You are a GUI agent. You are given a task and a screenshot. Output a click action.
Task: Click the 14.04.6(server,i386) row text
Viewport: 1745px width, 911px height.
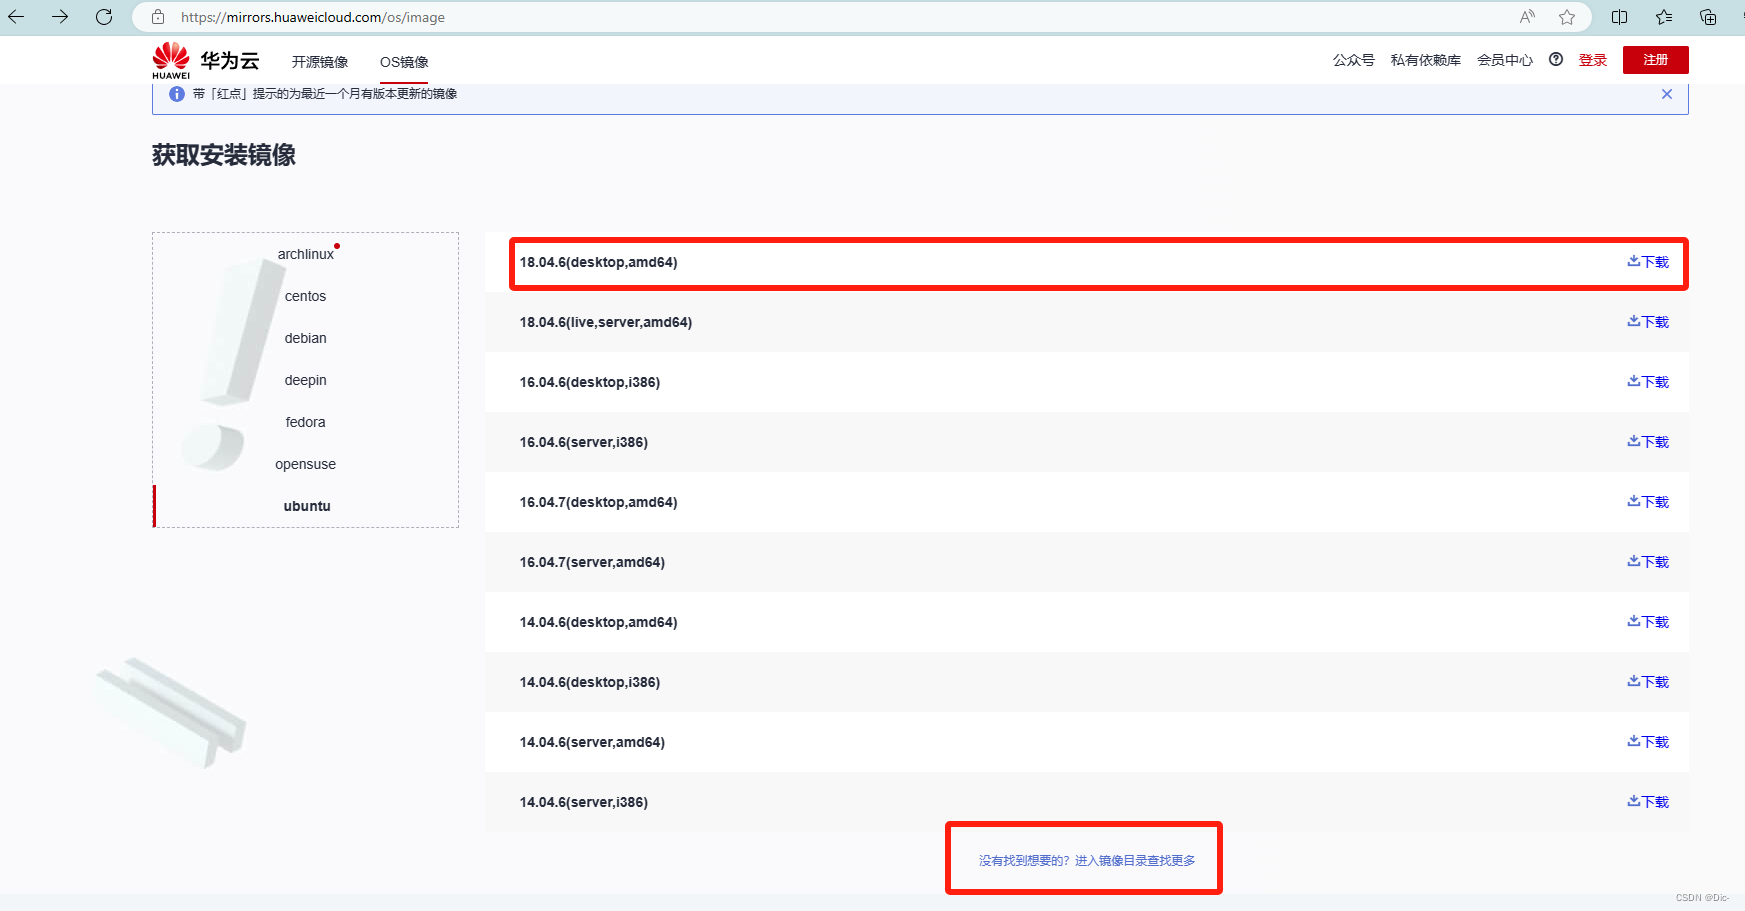pyautogui.click(x=584, y=802)
